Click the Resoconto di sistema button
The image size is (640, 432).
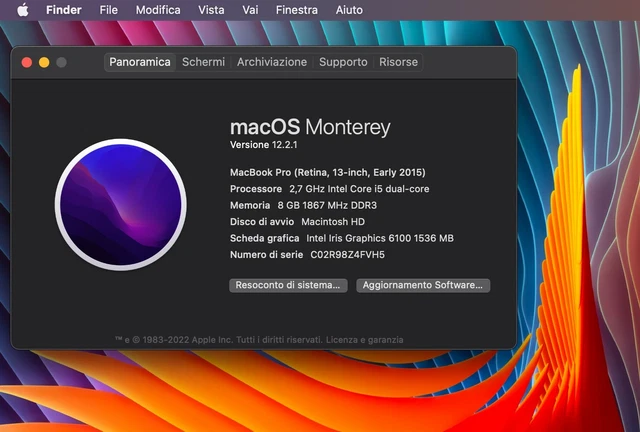coord(288,285)
